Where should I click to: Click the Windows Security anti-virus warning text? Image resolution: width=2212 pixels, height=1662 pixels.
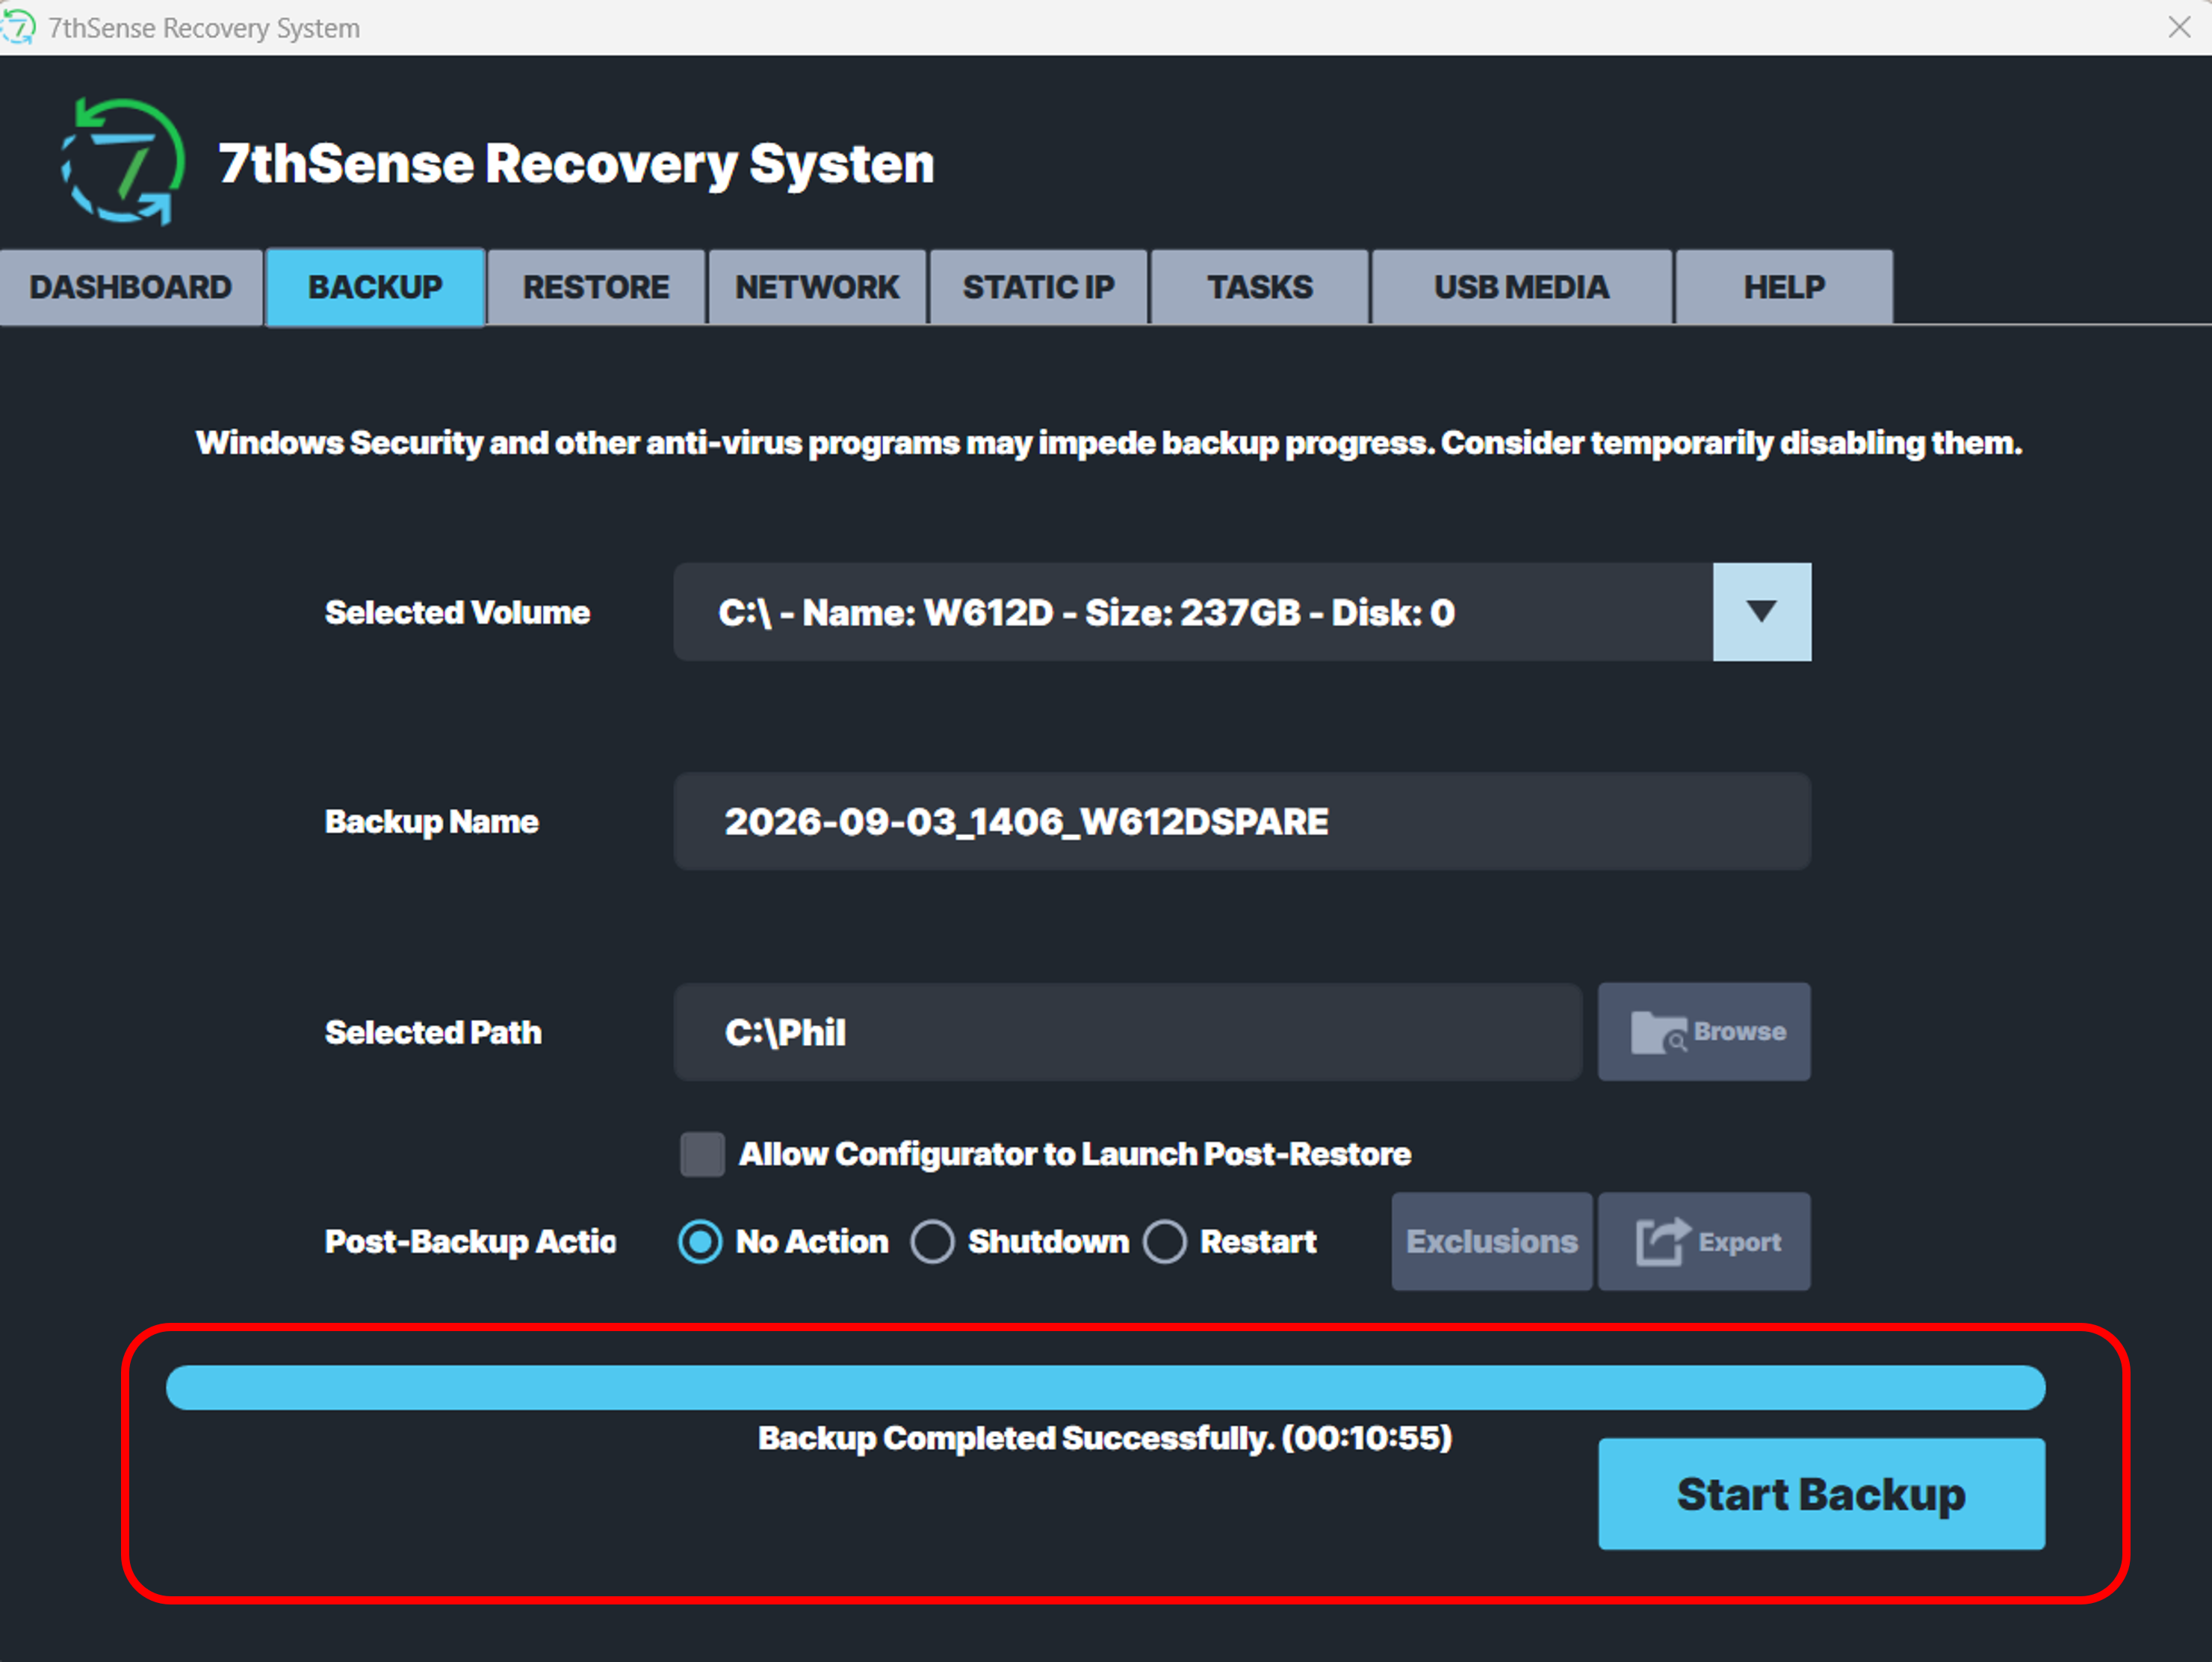point(1108,443)
